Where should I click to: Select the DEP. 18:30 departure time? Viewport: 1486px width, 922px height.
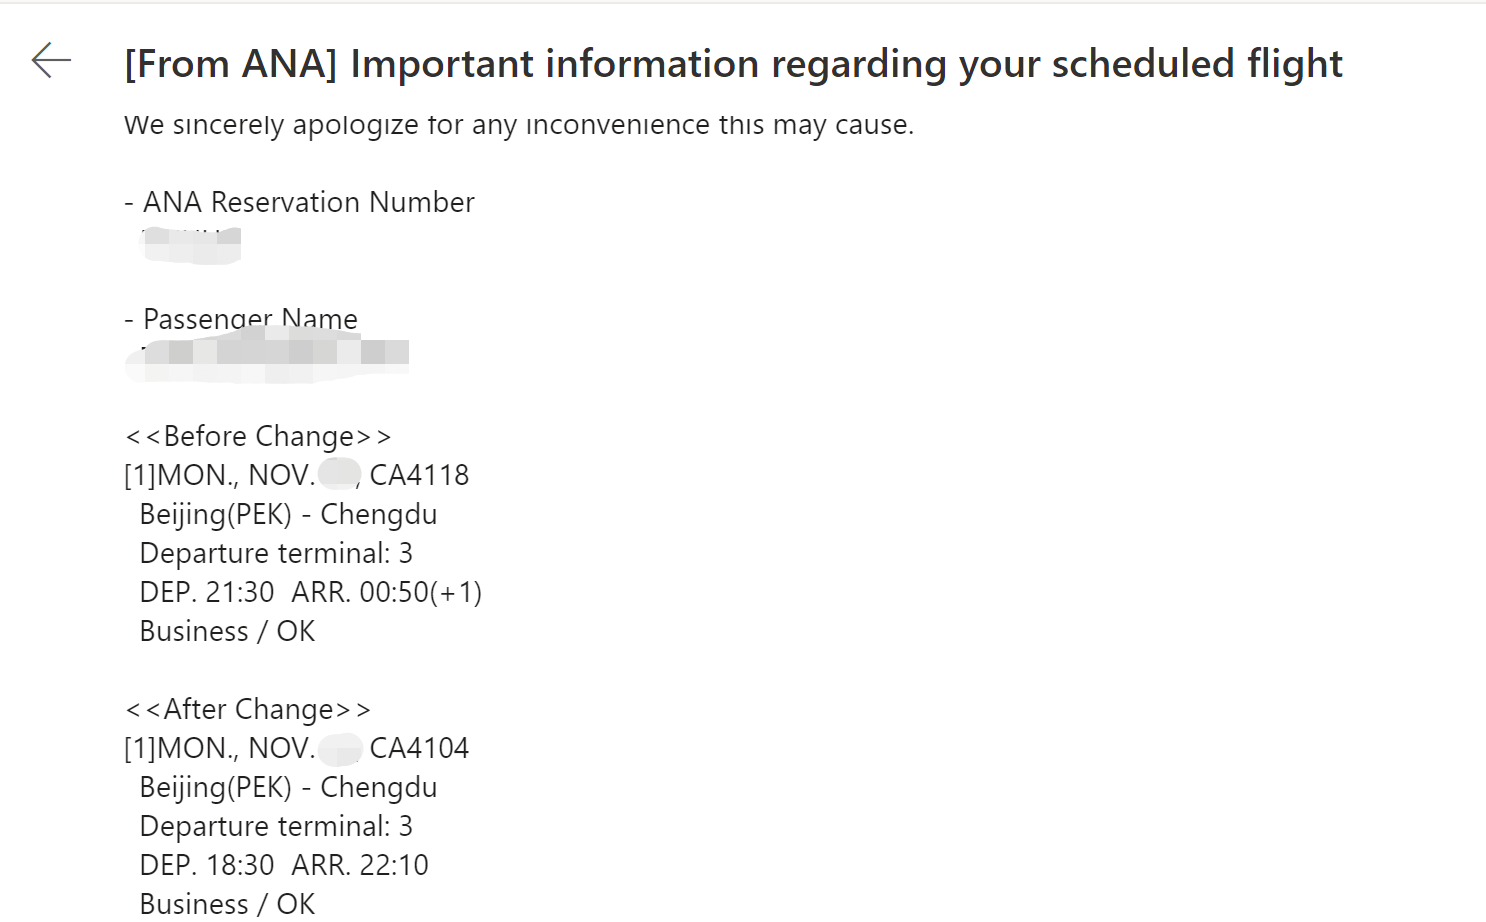click(207, 865)
